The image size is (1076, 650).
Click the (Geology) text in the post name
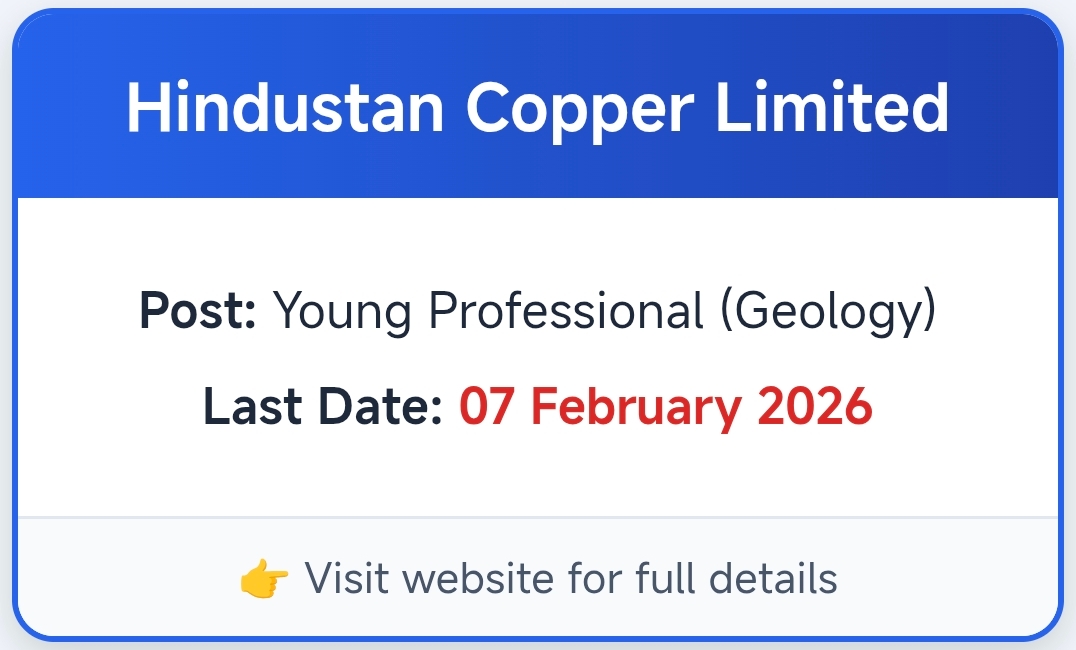pos(828,312)
